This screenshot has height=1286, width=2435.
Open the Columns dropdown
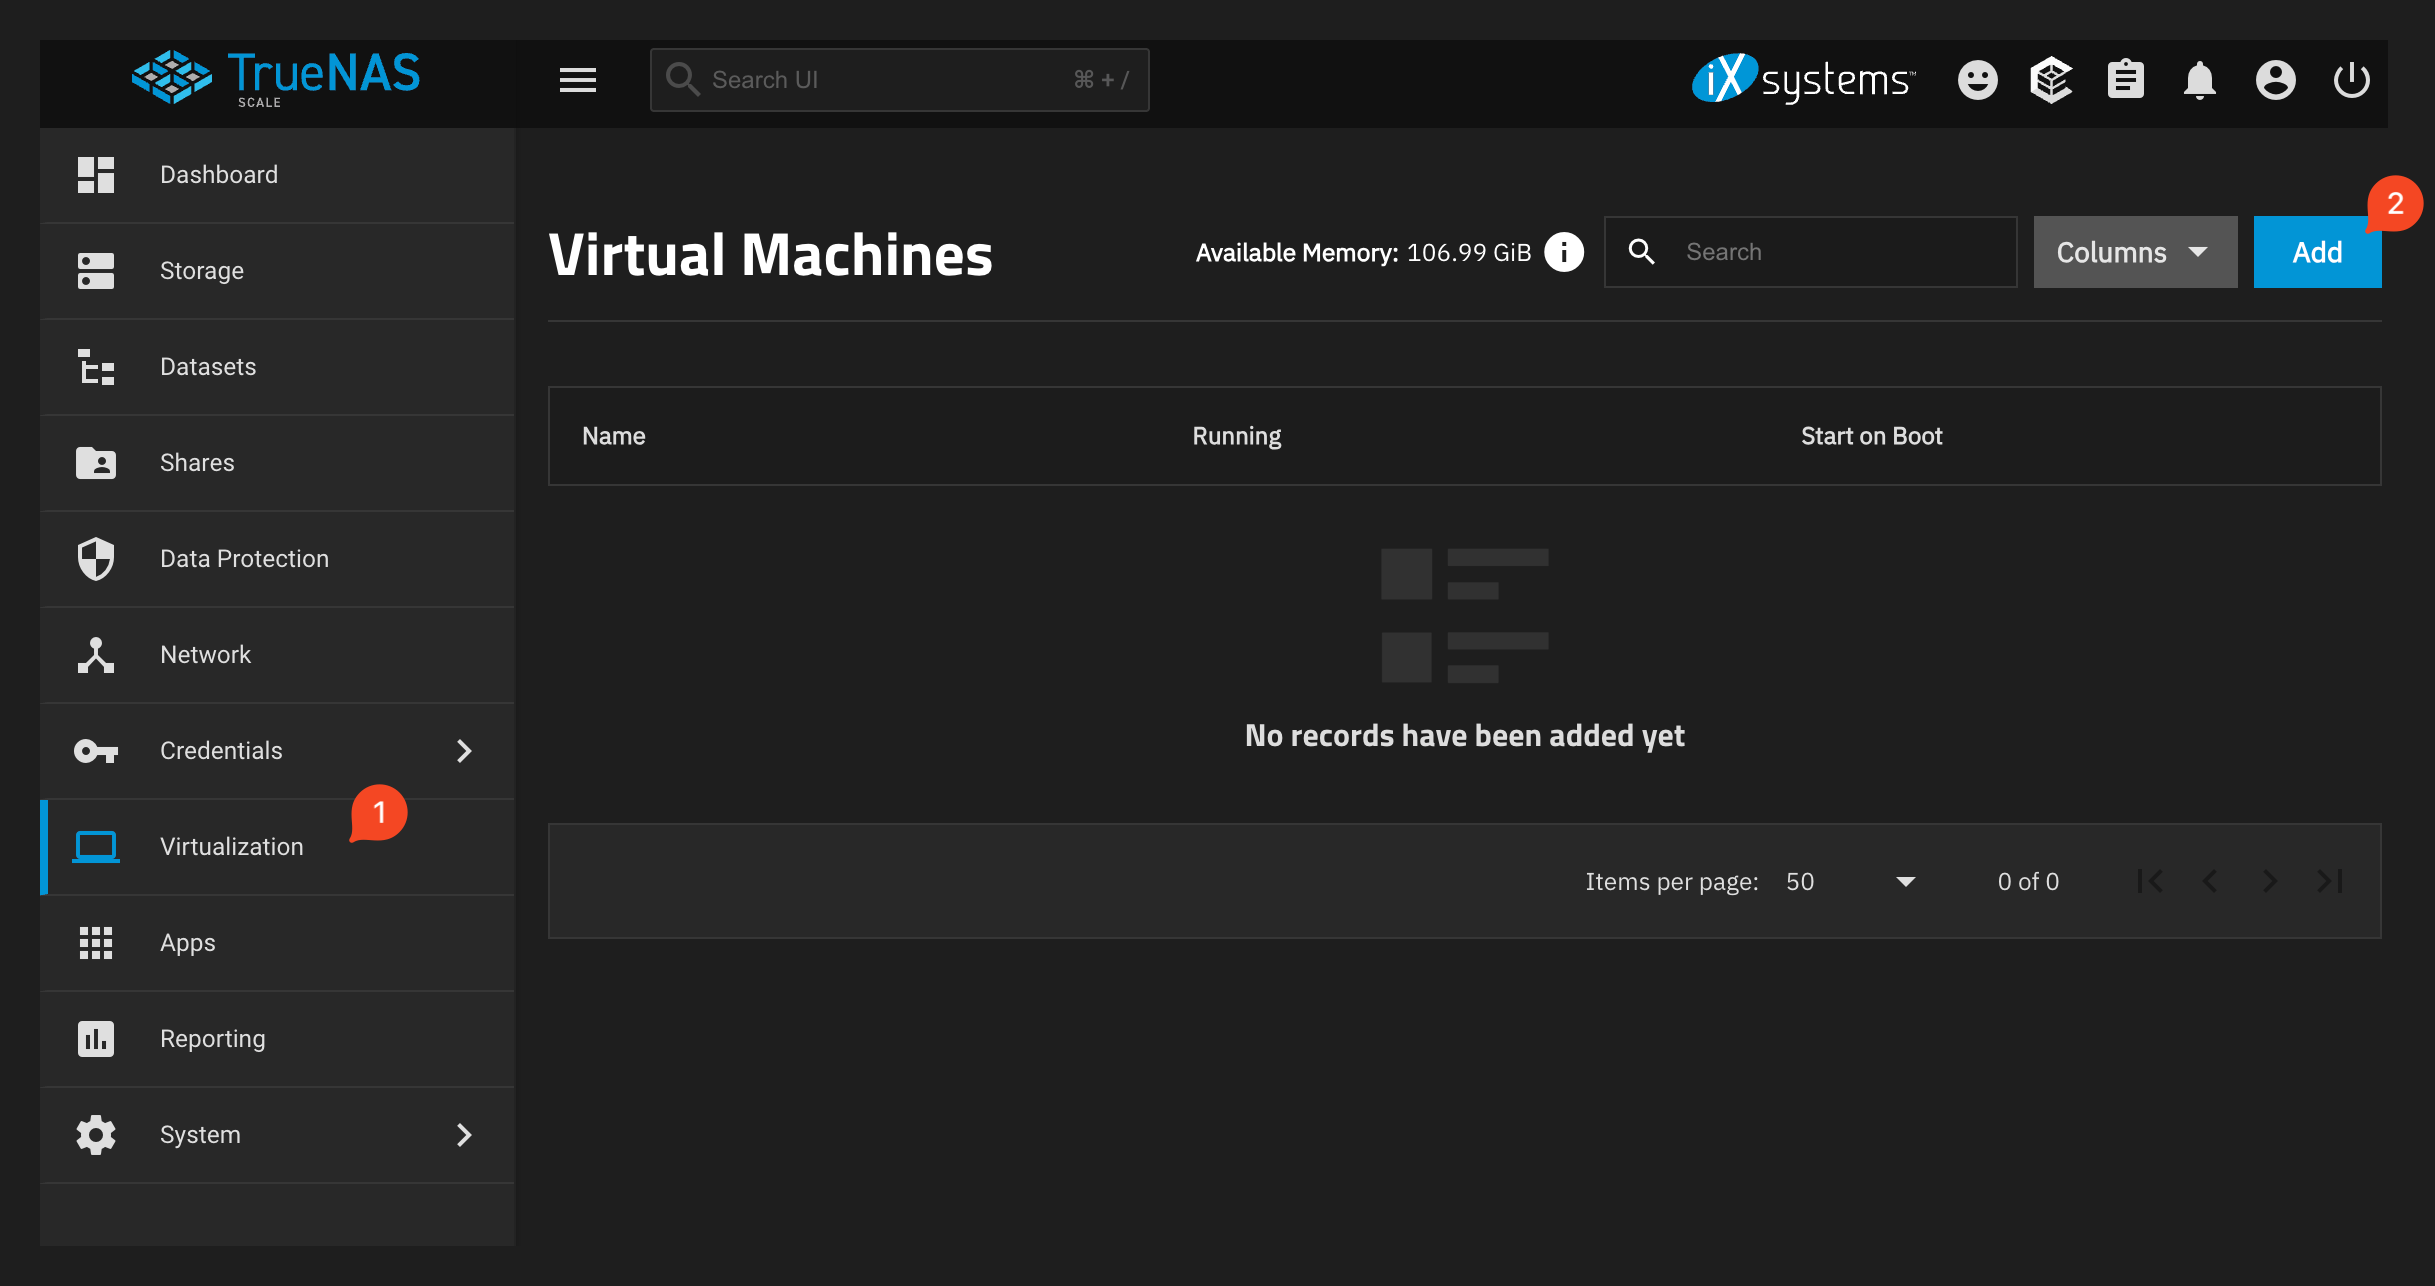pyautogui.click(x=2135, y=252)
